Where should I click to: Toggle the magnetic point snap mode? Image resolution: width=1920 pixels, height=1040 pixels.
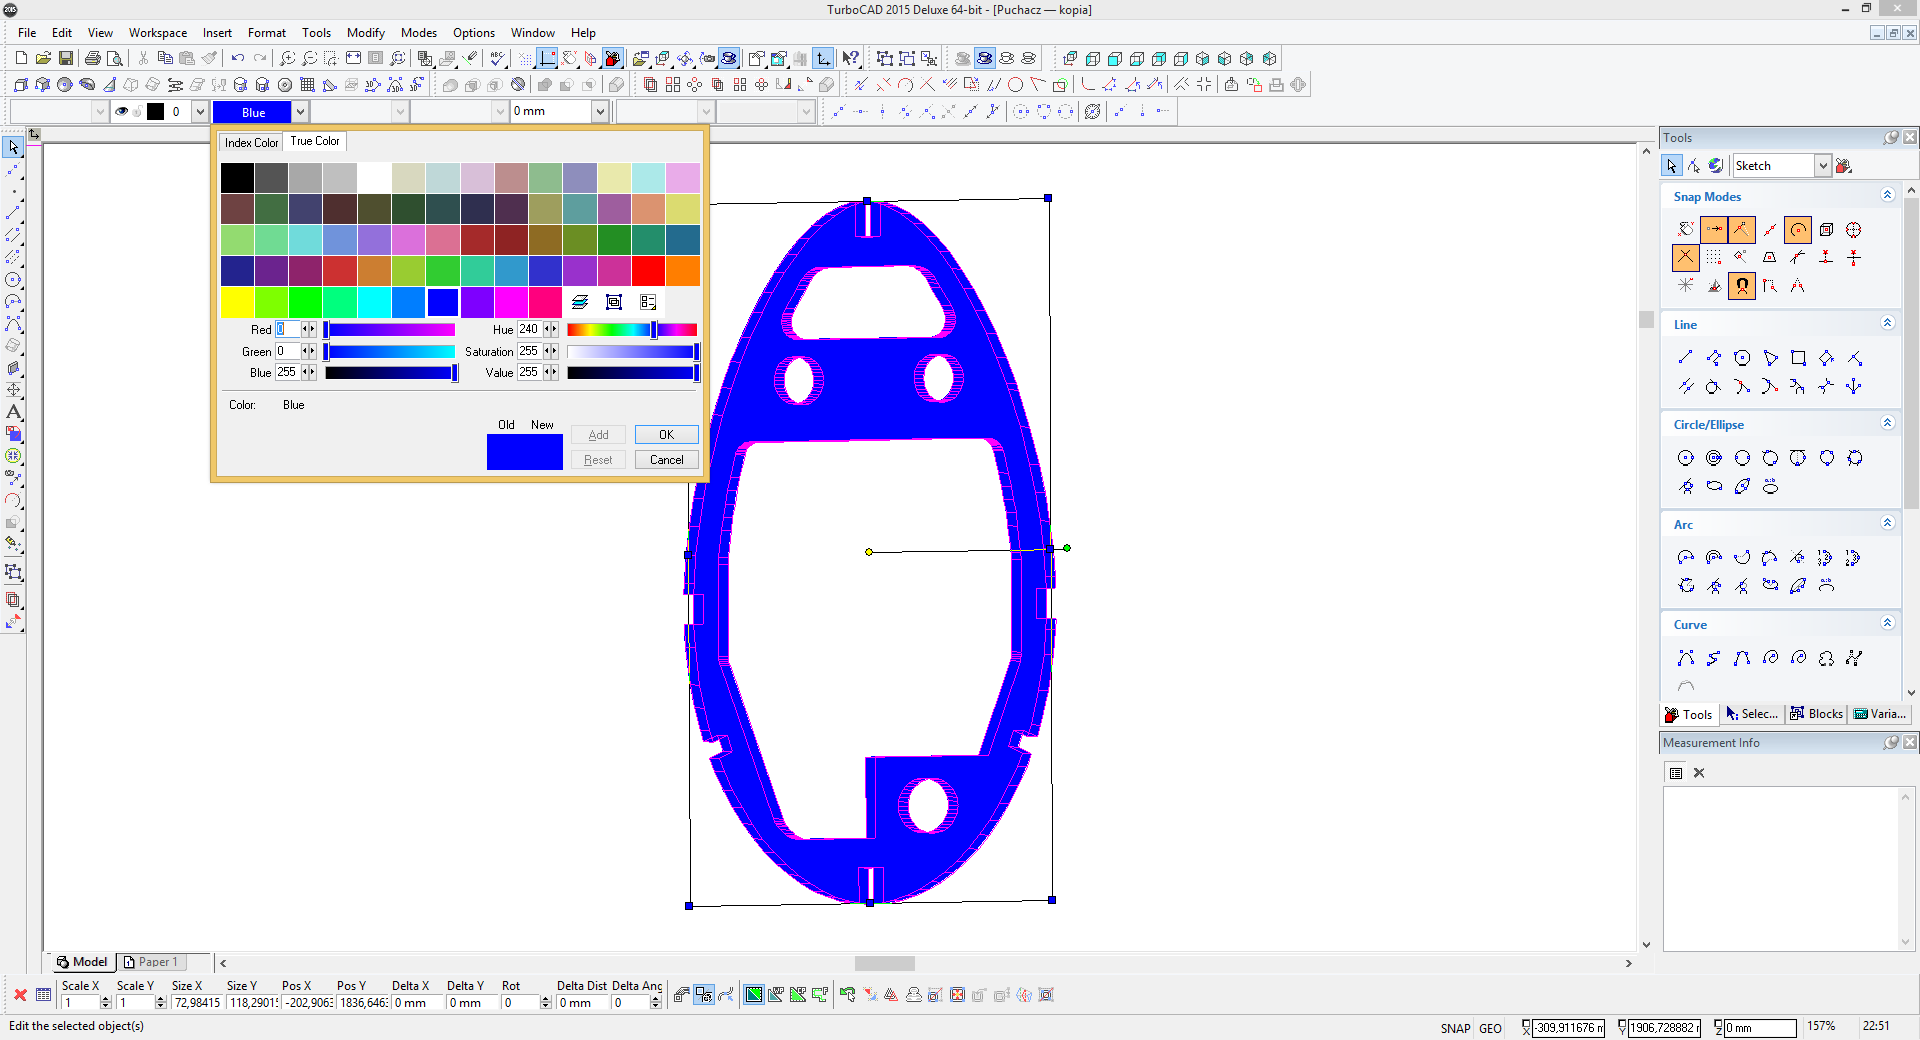1742,286
